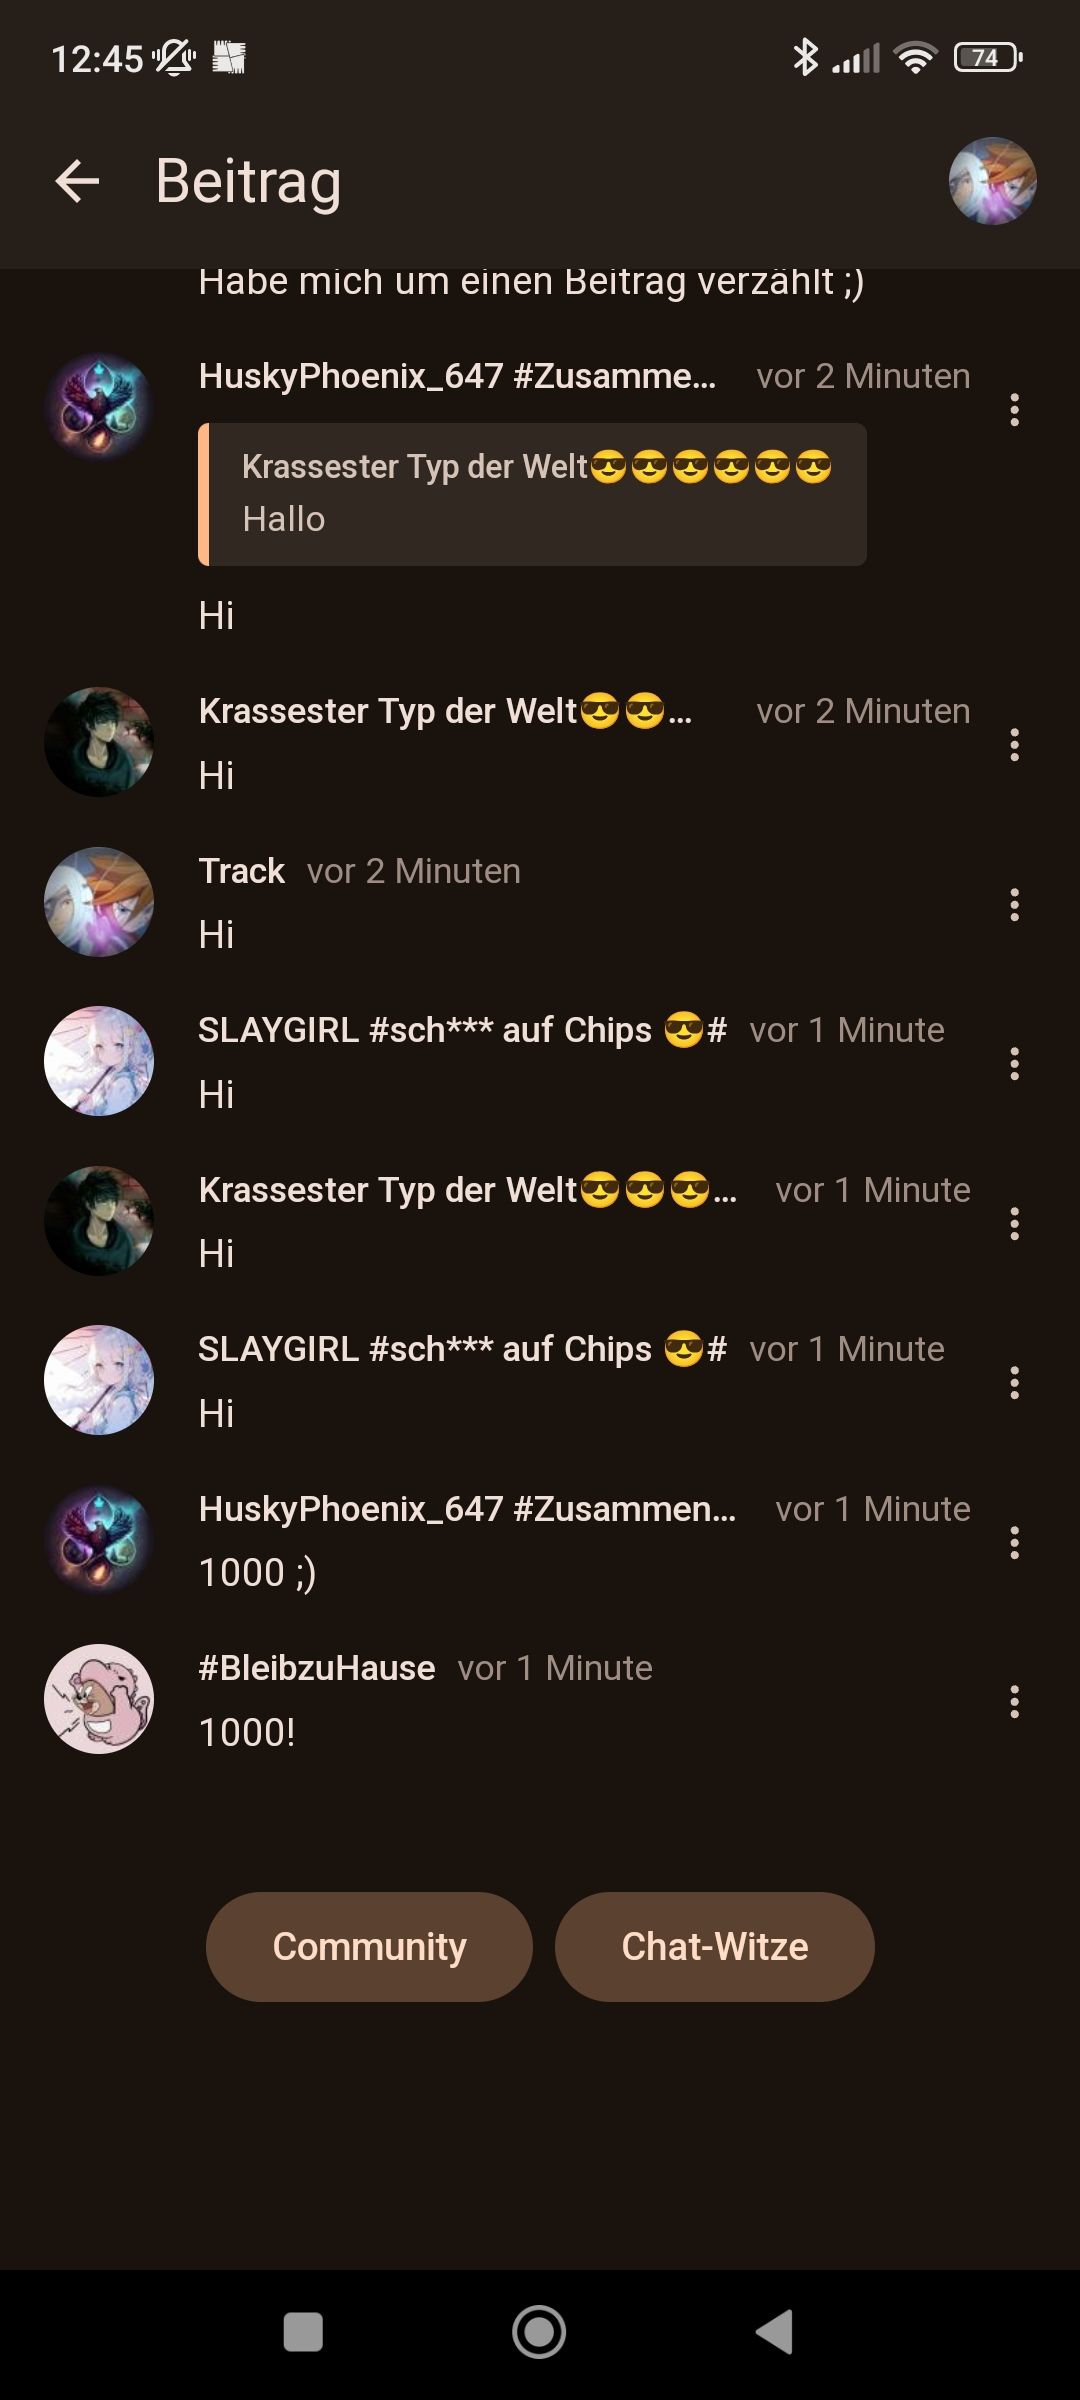
Task: Open the Track username link
Action: 242,871
